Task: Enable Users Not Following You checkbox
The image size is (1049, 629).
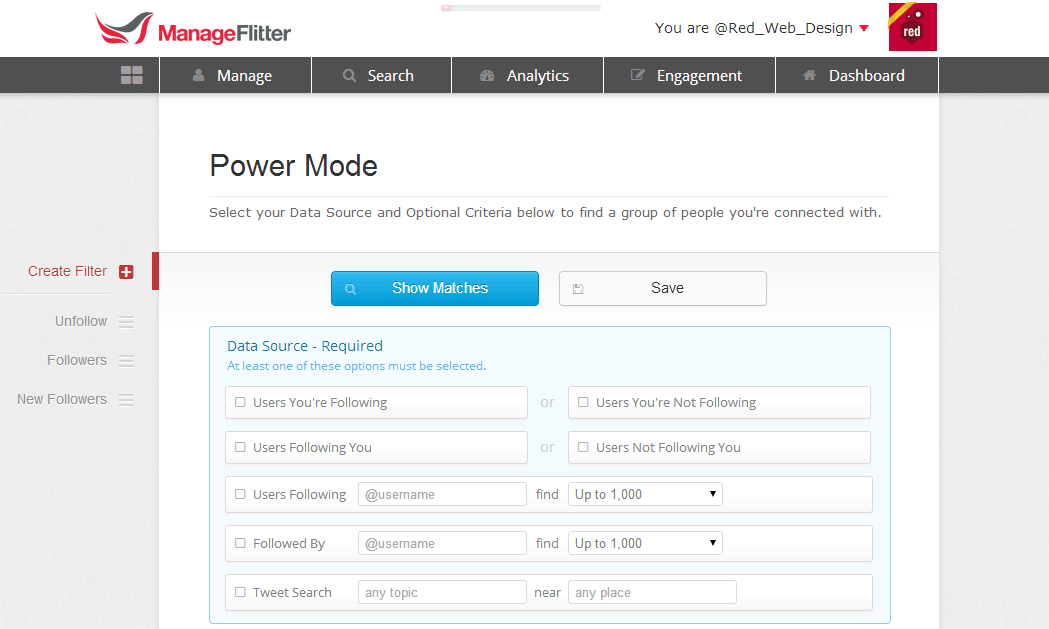Action: tap(583, 447)
